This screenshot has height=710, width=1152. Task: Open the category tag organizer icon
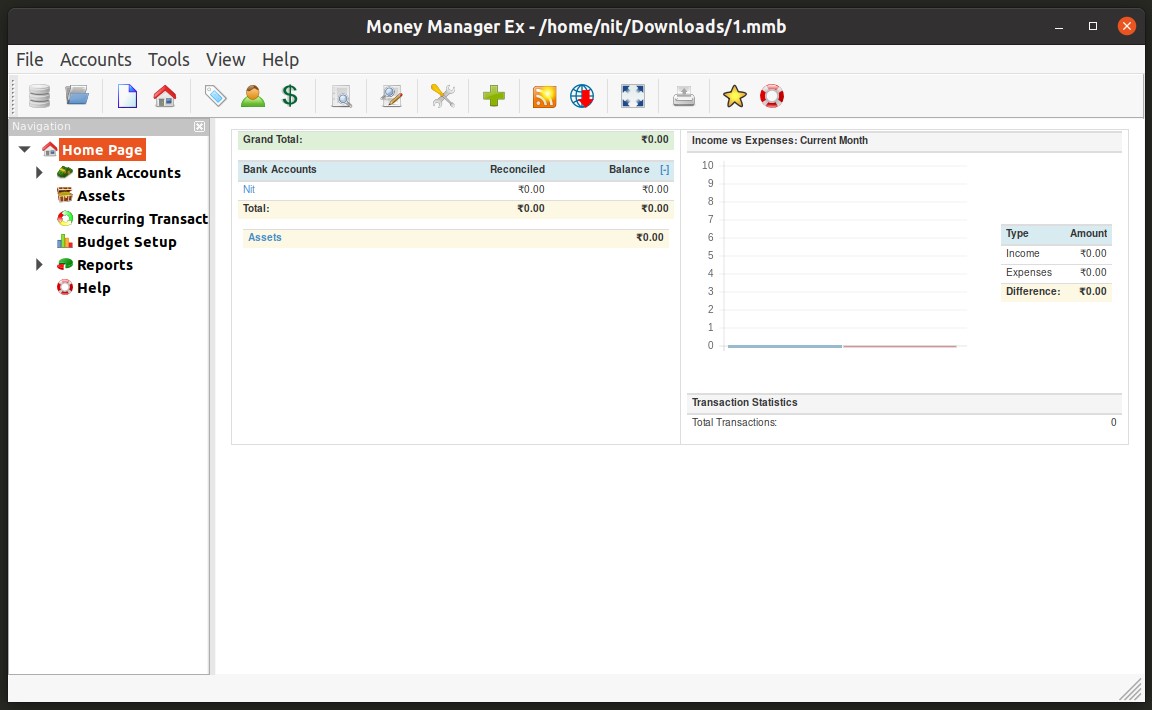215,96
